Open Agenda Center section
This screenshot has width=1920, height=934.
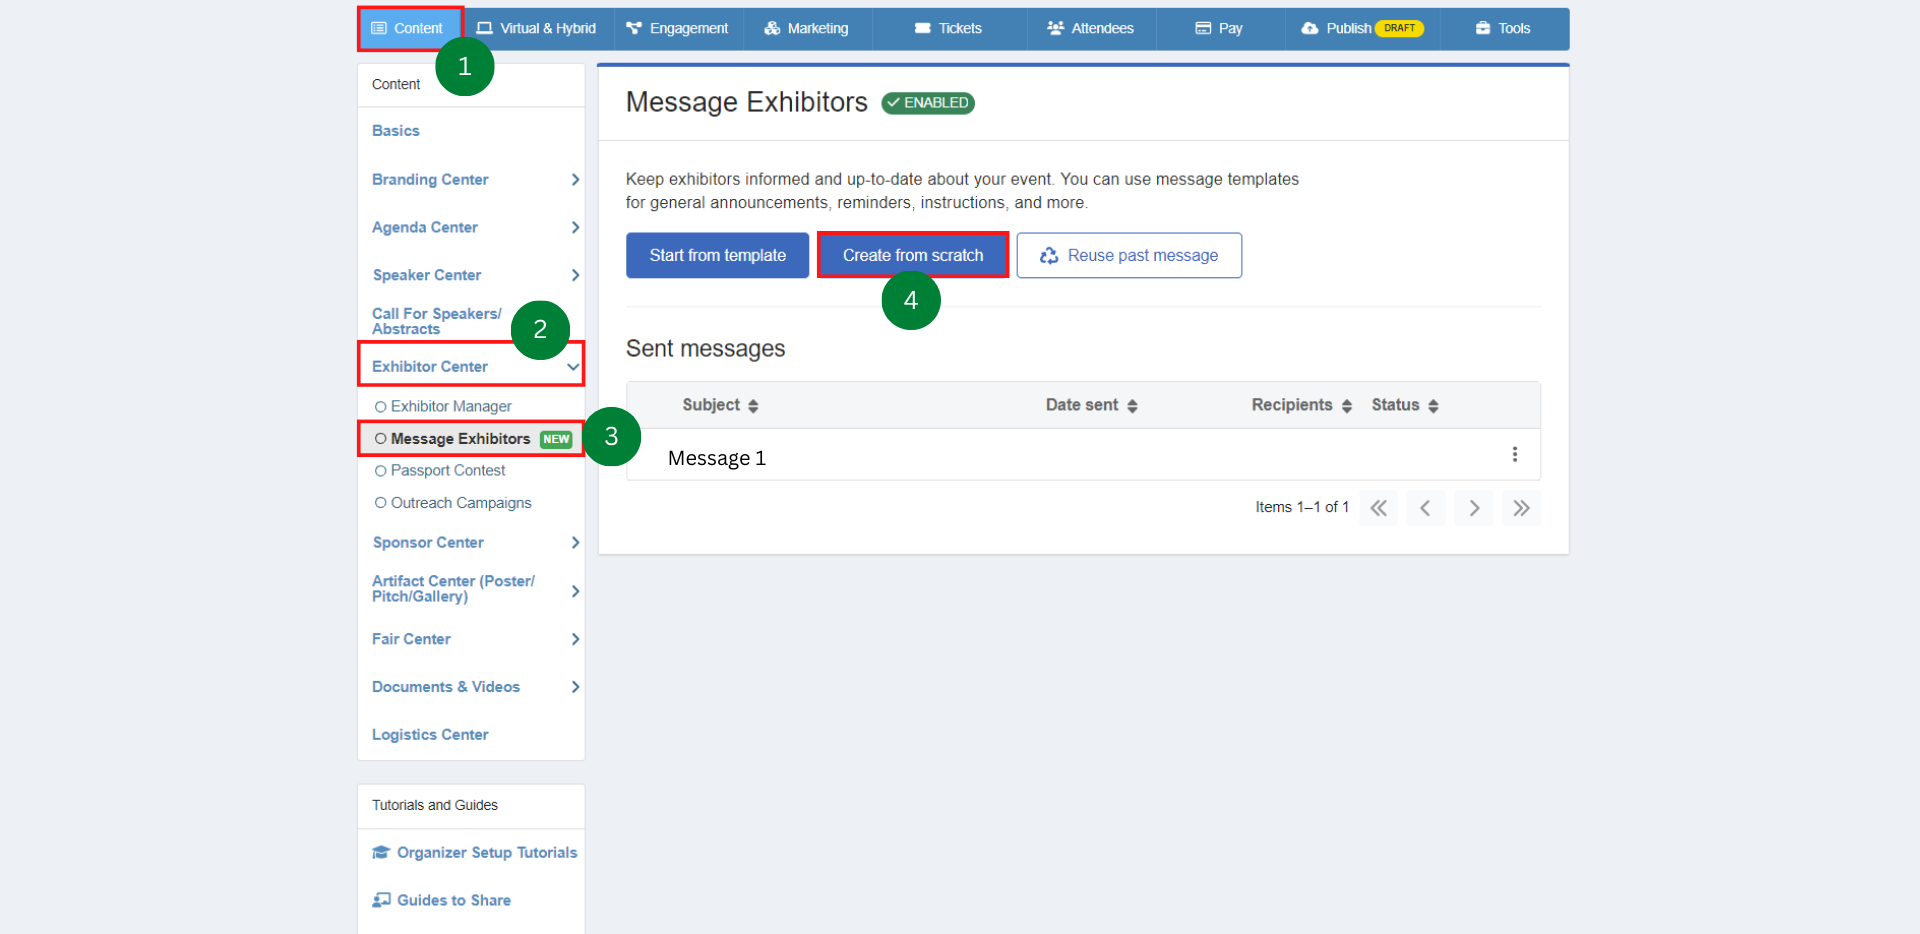(x=425, y=228)
